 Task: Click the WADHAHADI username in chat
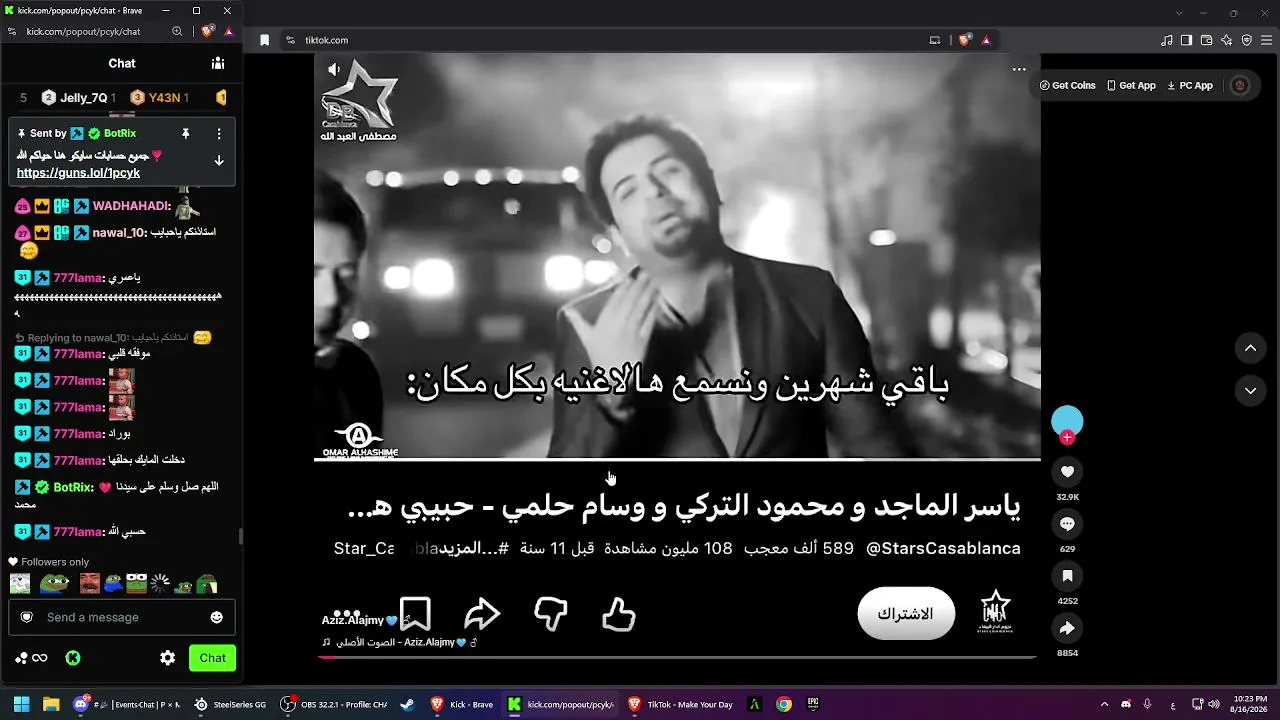tap(131, 206)
